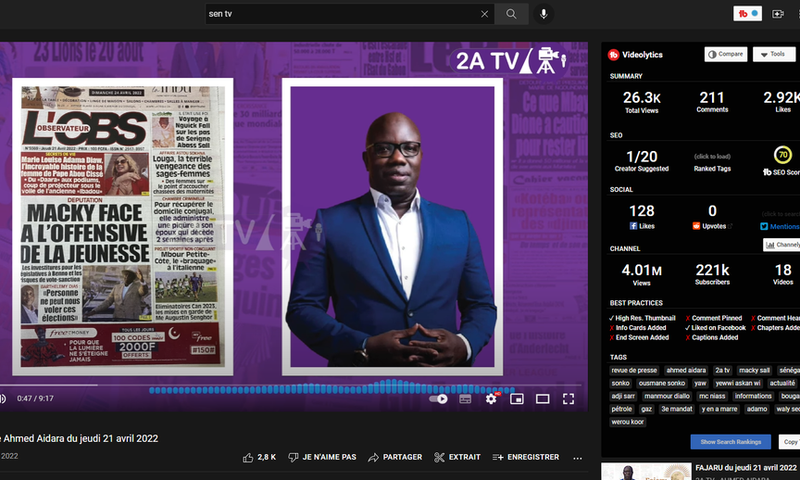Click the search magnifier button

(511, 14)
